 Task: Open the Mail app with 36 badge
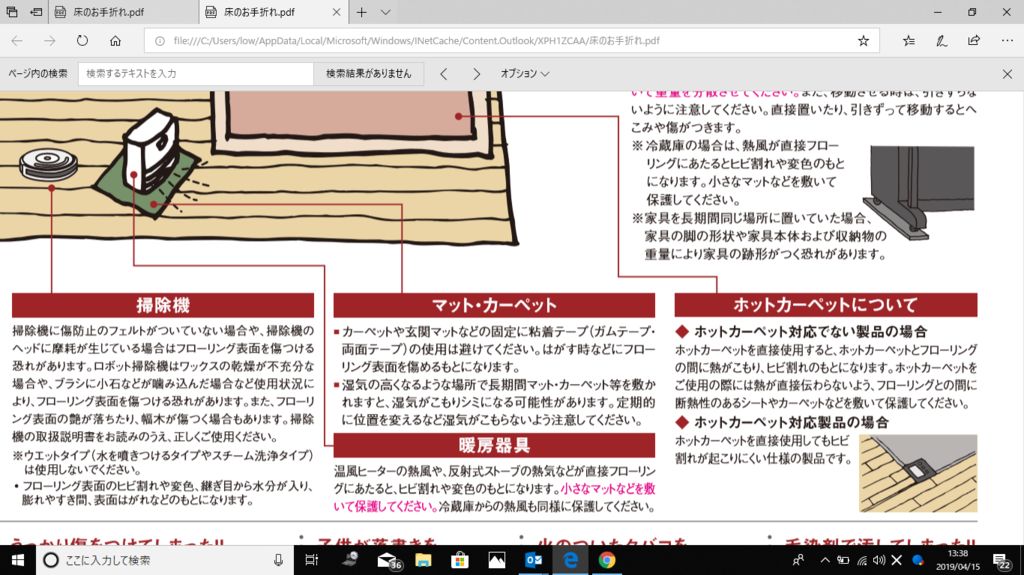pos(389,560)
